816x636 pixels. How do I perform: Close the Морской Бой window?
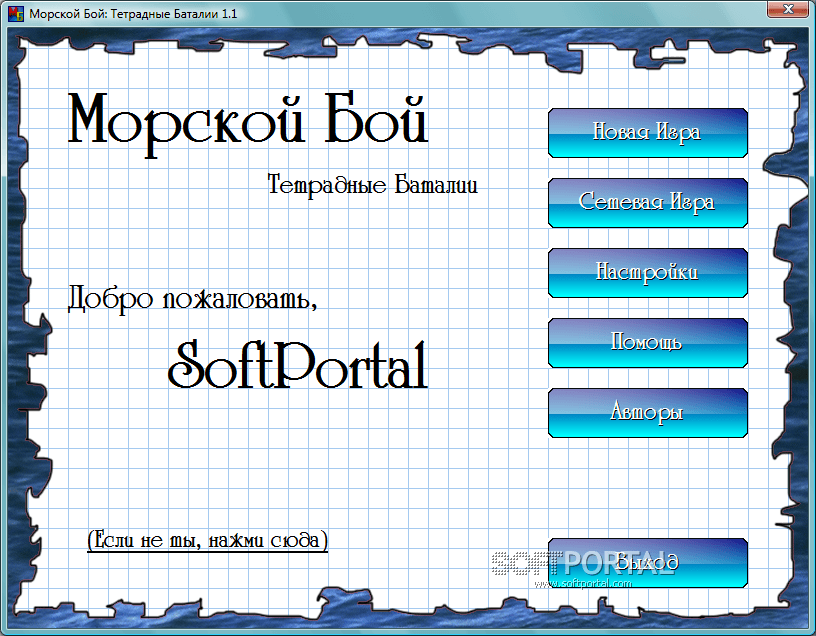[x=788, y=8]
